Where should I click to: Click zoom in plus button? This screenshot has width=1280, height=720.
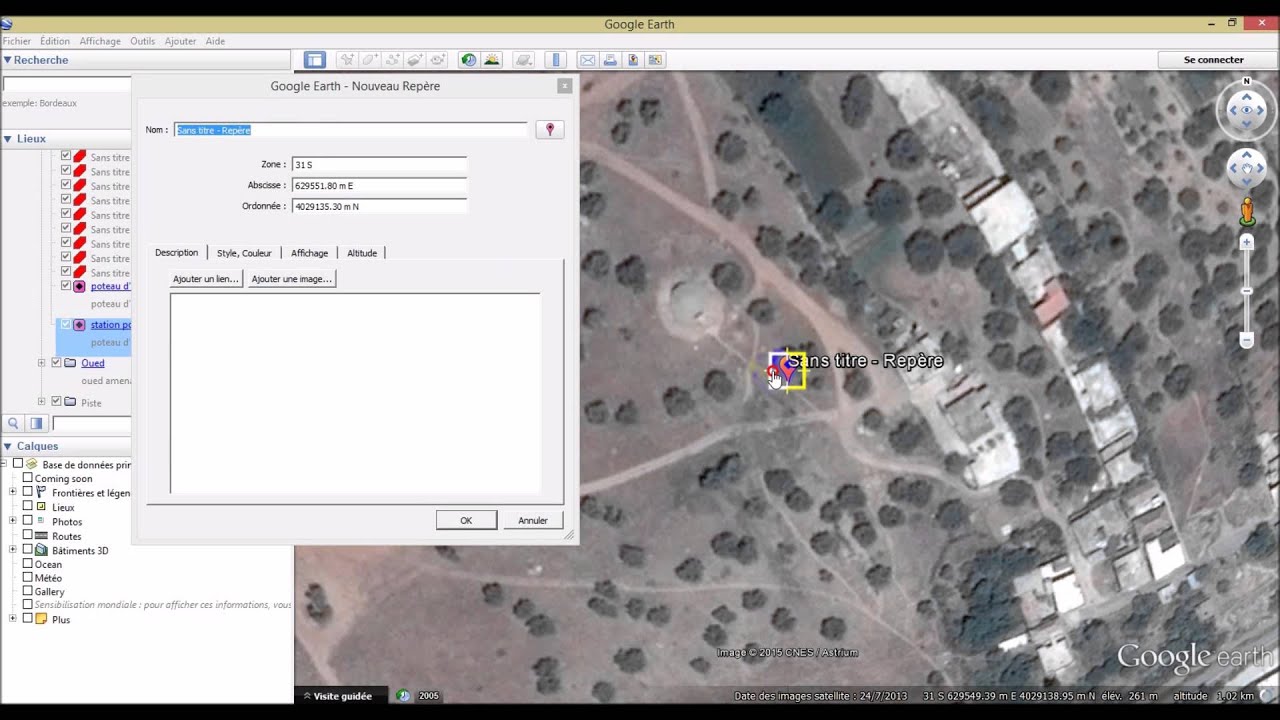[1246, 243]
